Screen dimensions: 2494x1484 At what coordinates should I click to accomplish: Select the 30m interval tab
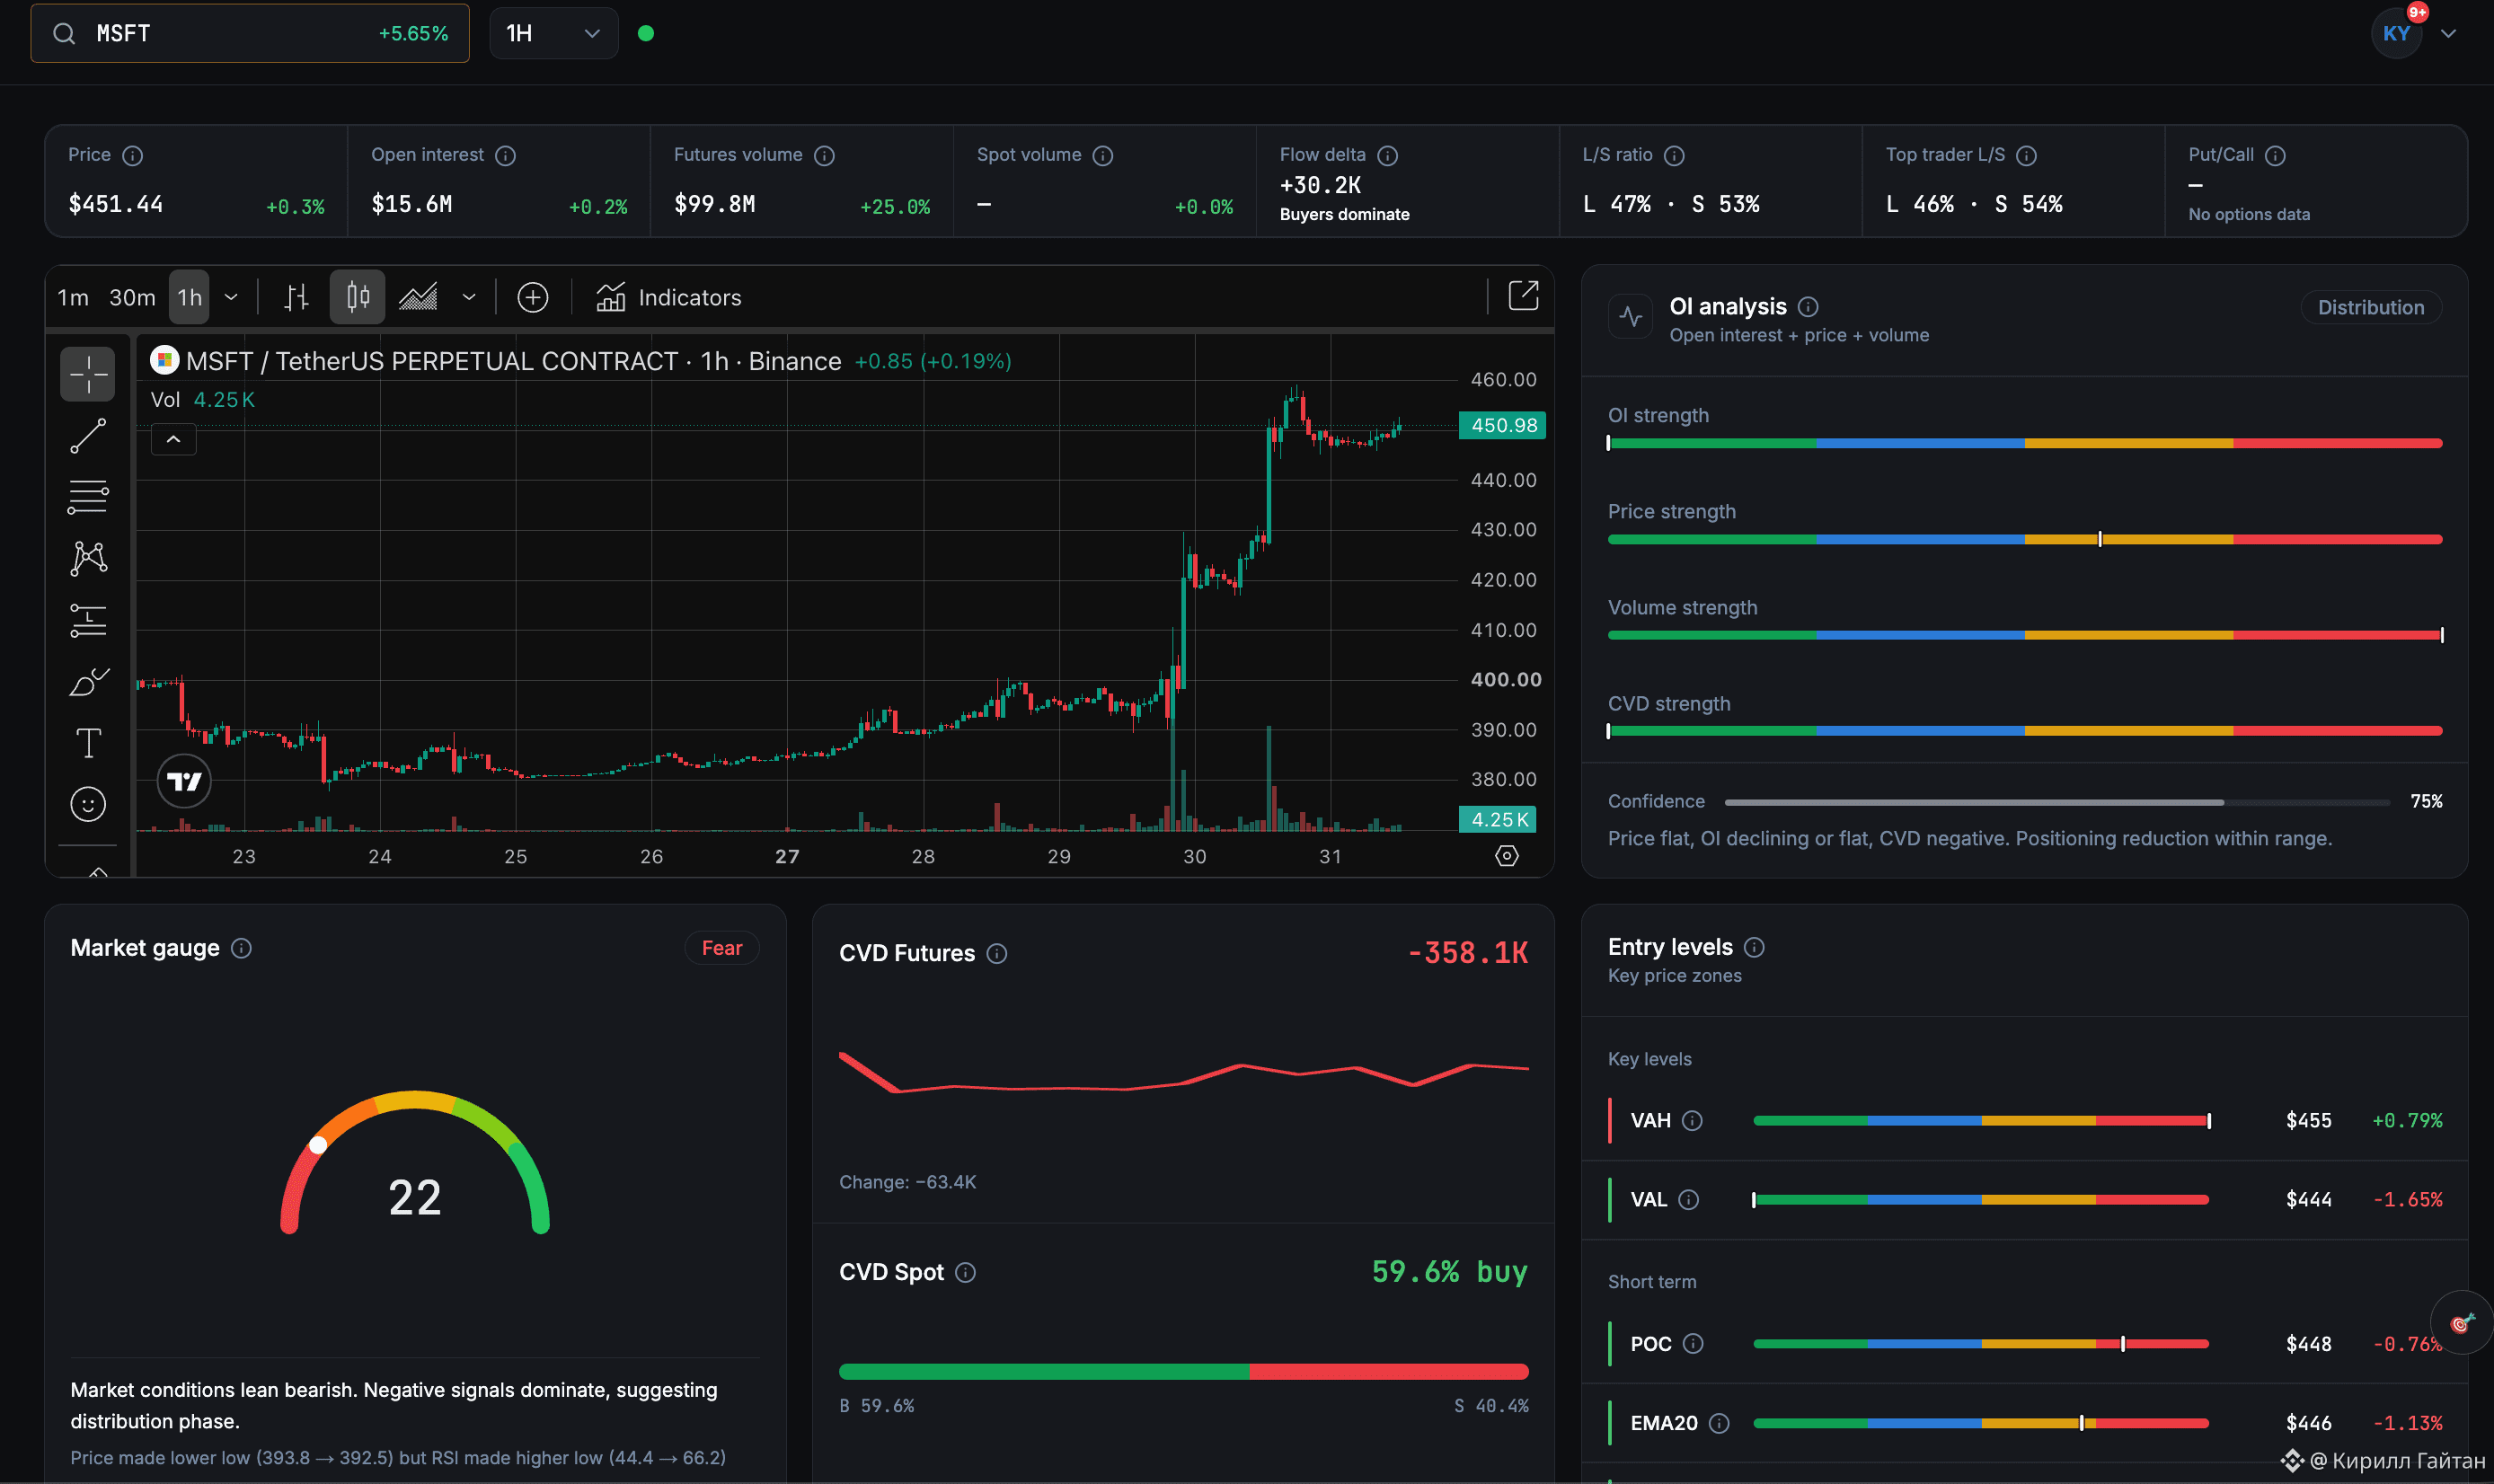pyautogui.click(x=132, y=297)
